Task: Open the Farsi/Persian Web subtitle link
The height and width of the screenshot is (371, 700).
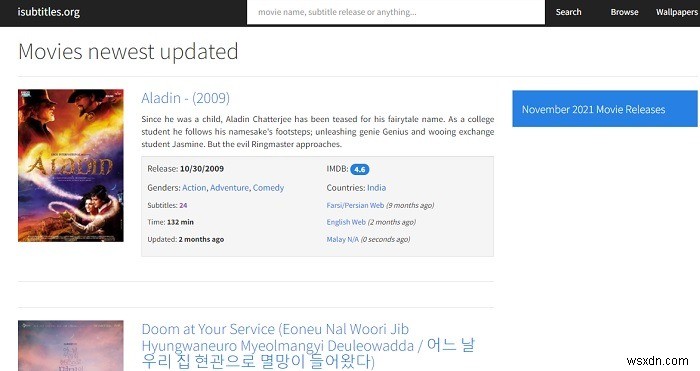Action: click(355, 205)
